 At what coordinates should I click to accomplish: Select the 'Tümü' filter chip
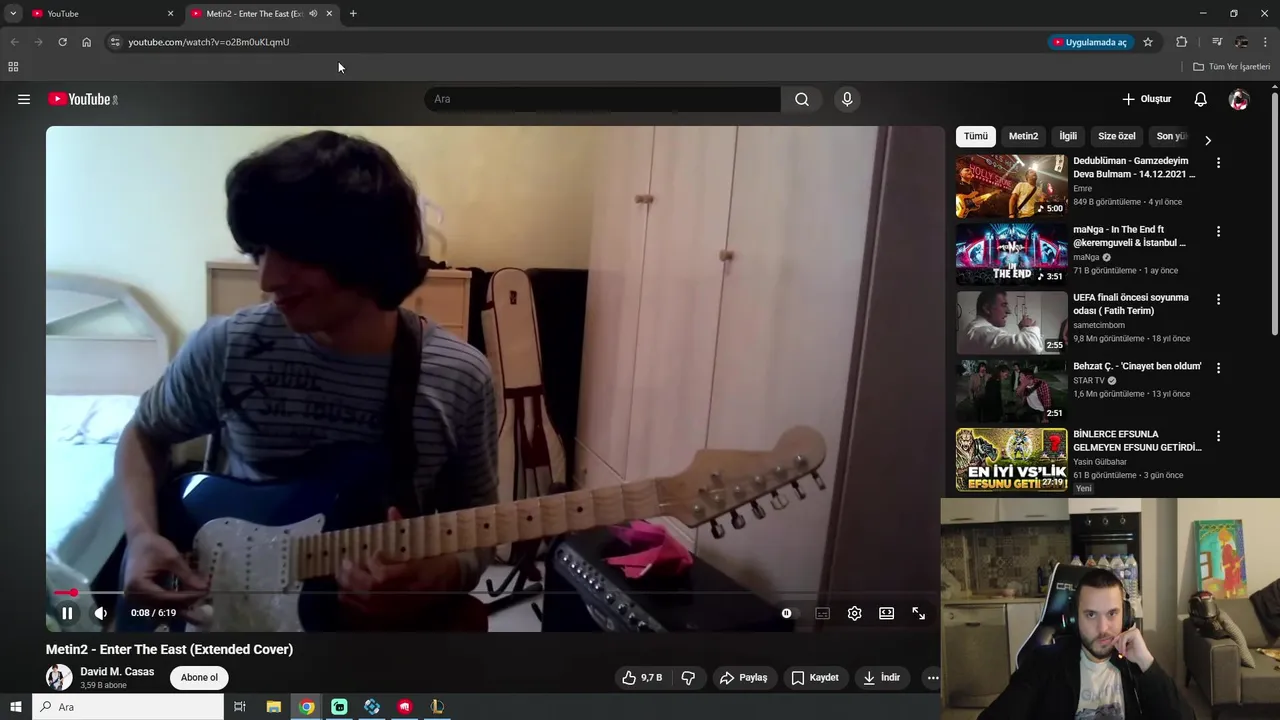coord(976,136)
